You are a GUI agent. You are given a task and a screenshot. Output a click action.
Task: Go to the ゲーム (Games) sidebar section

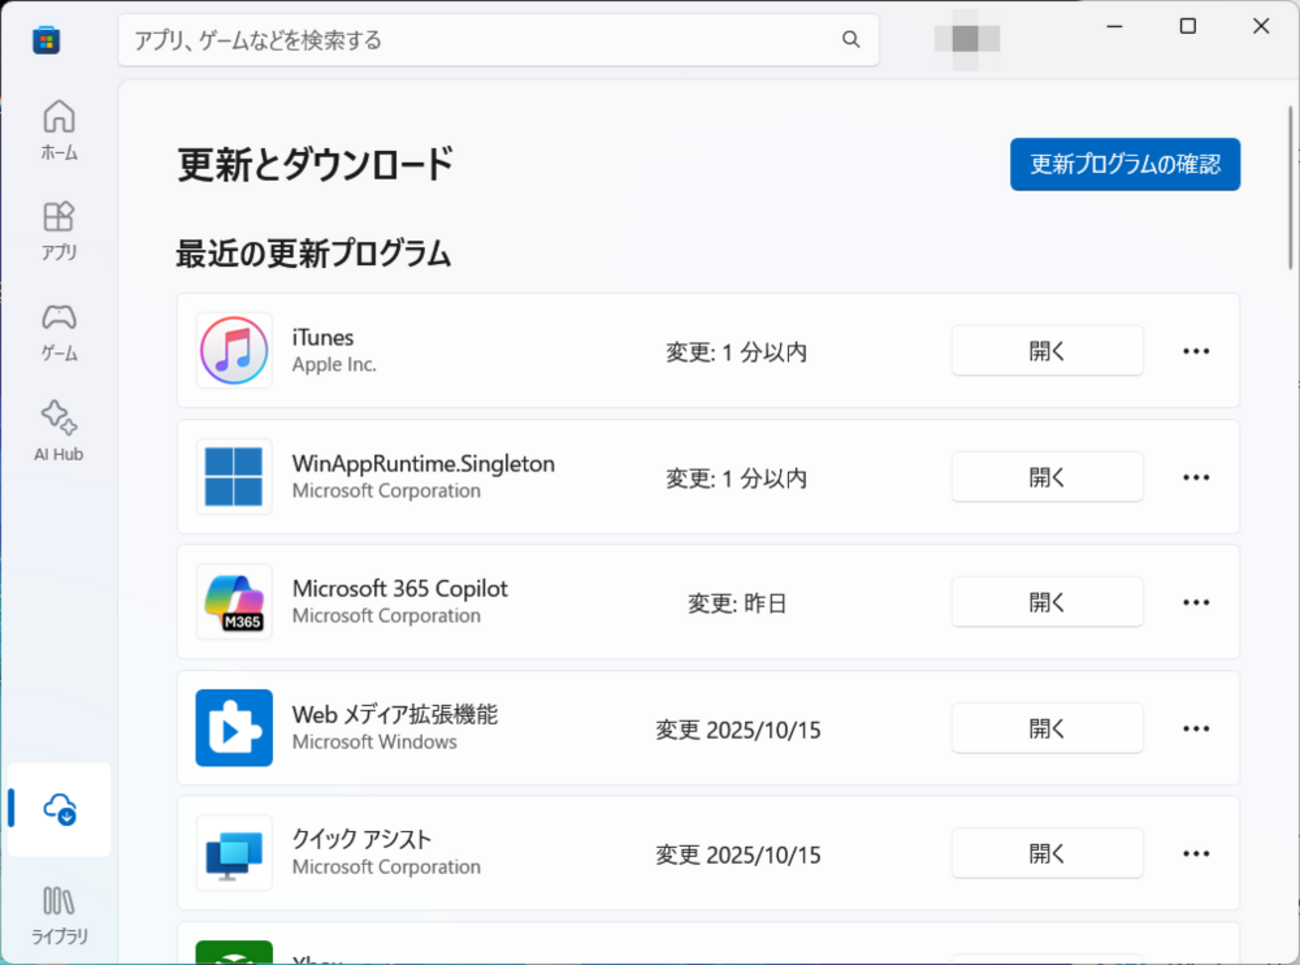(x=59, y=331)
